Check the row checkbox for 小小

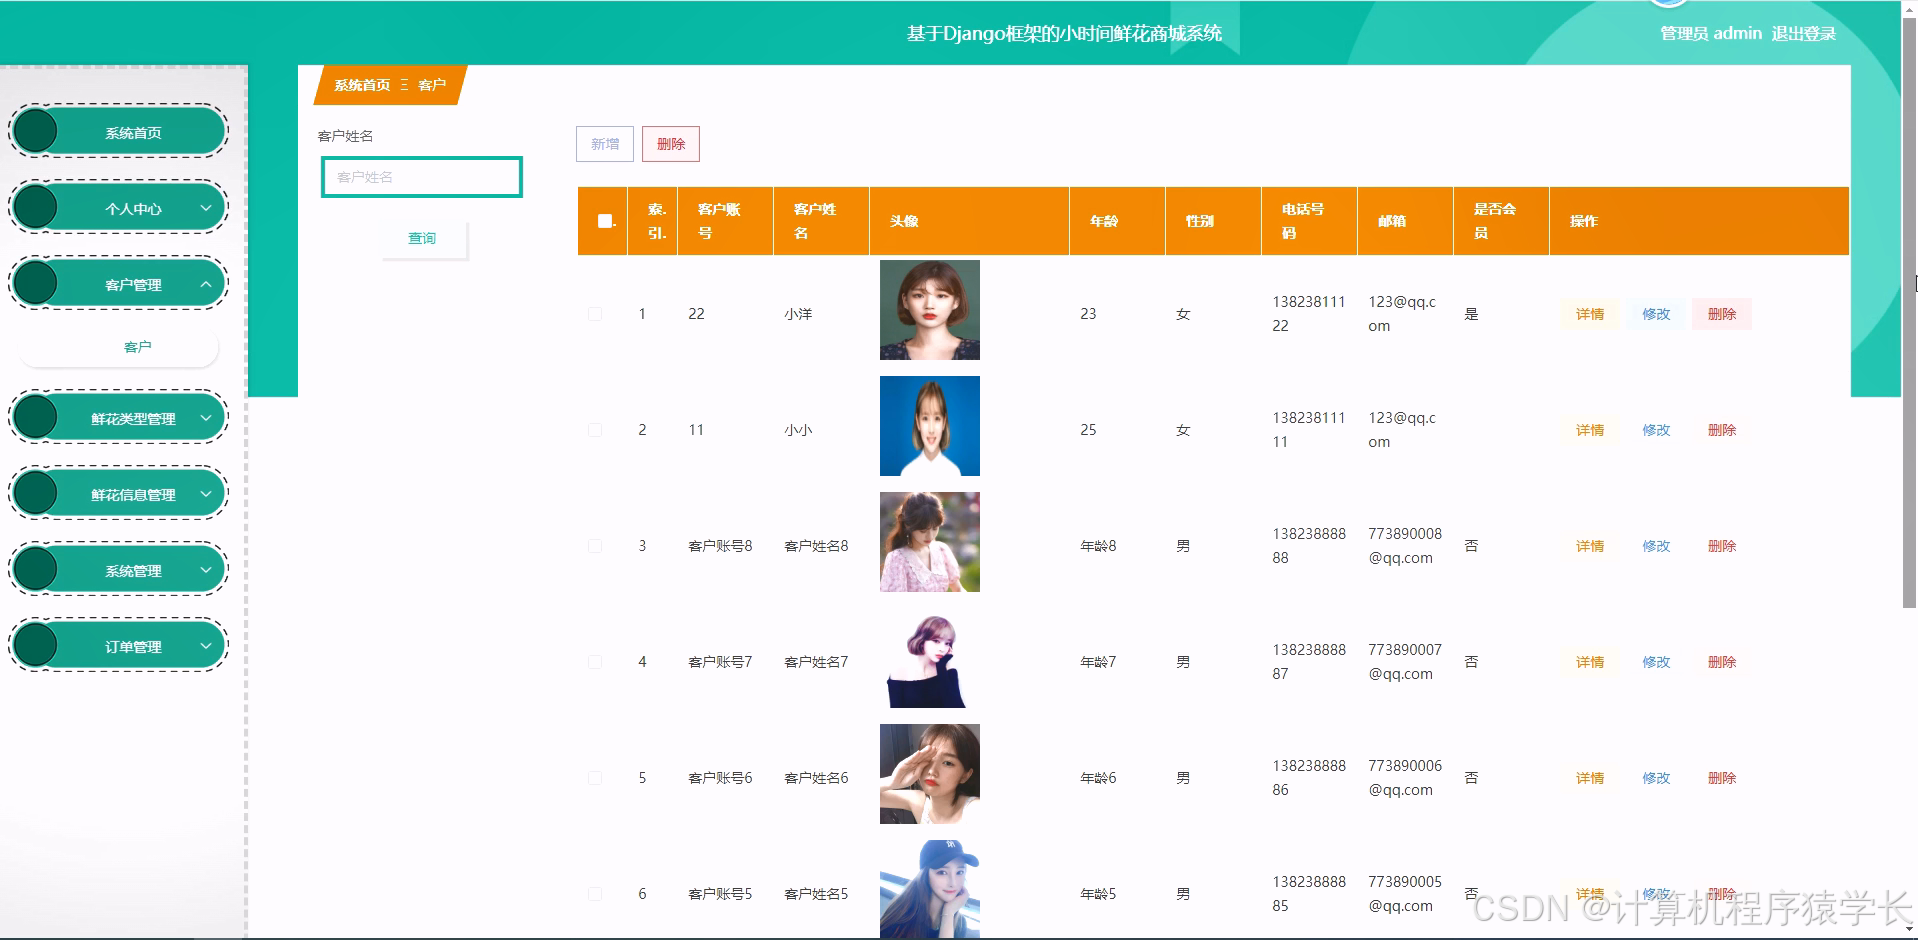595,430
